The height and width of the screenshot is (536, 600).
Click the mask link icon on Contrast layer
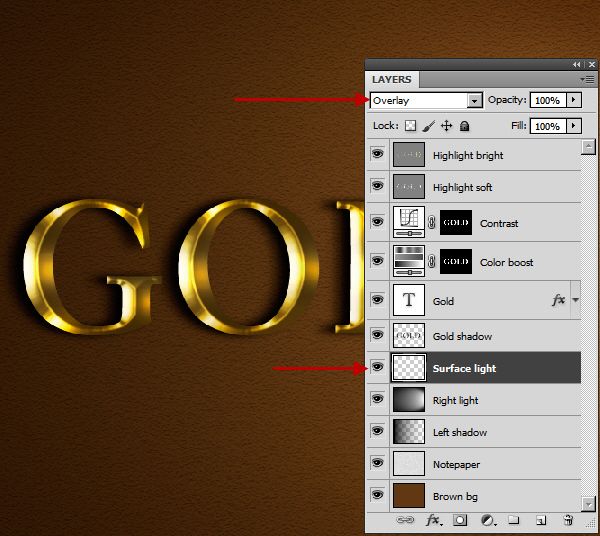coord(432,222)
